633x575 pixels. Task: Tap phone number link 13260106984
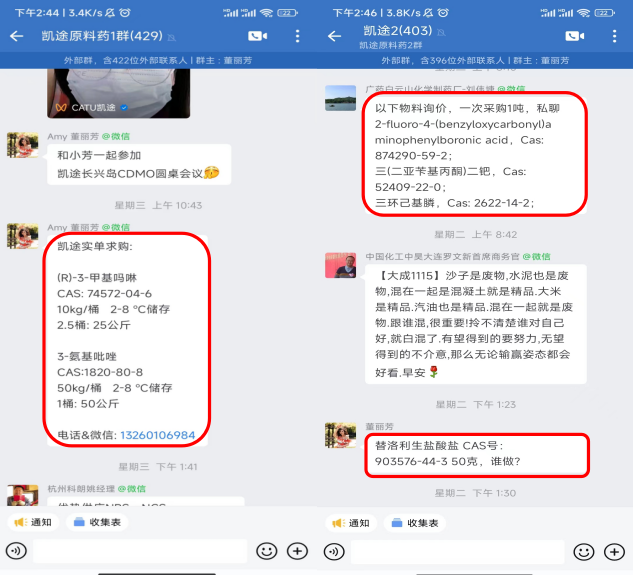tap(158, 435)
